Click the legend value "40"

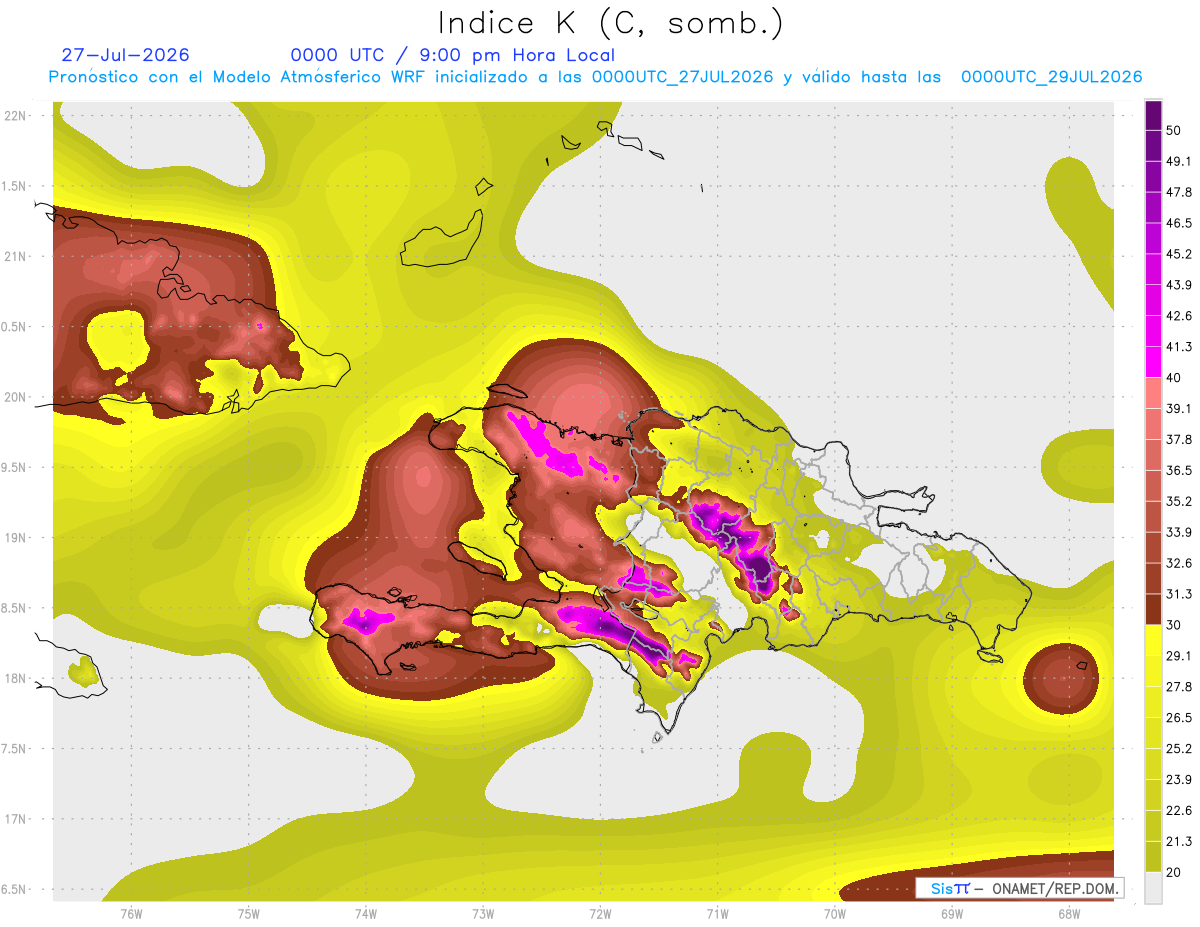[x=1174, y=378]
